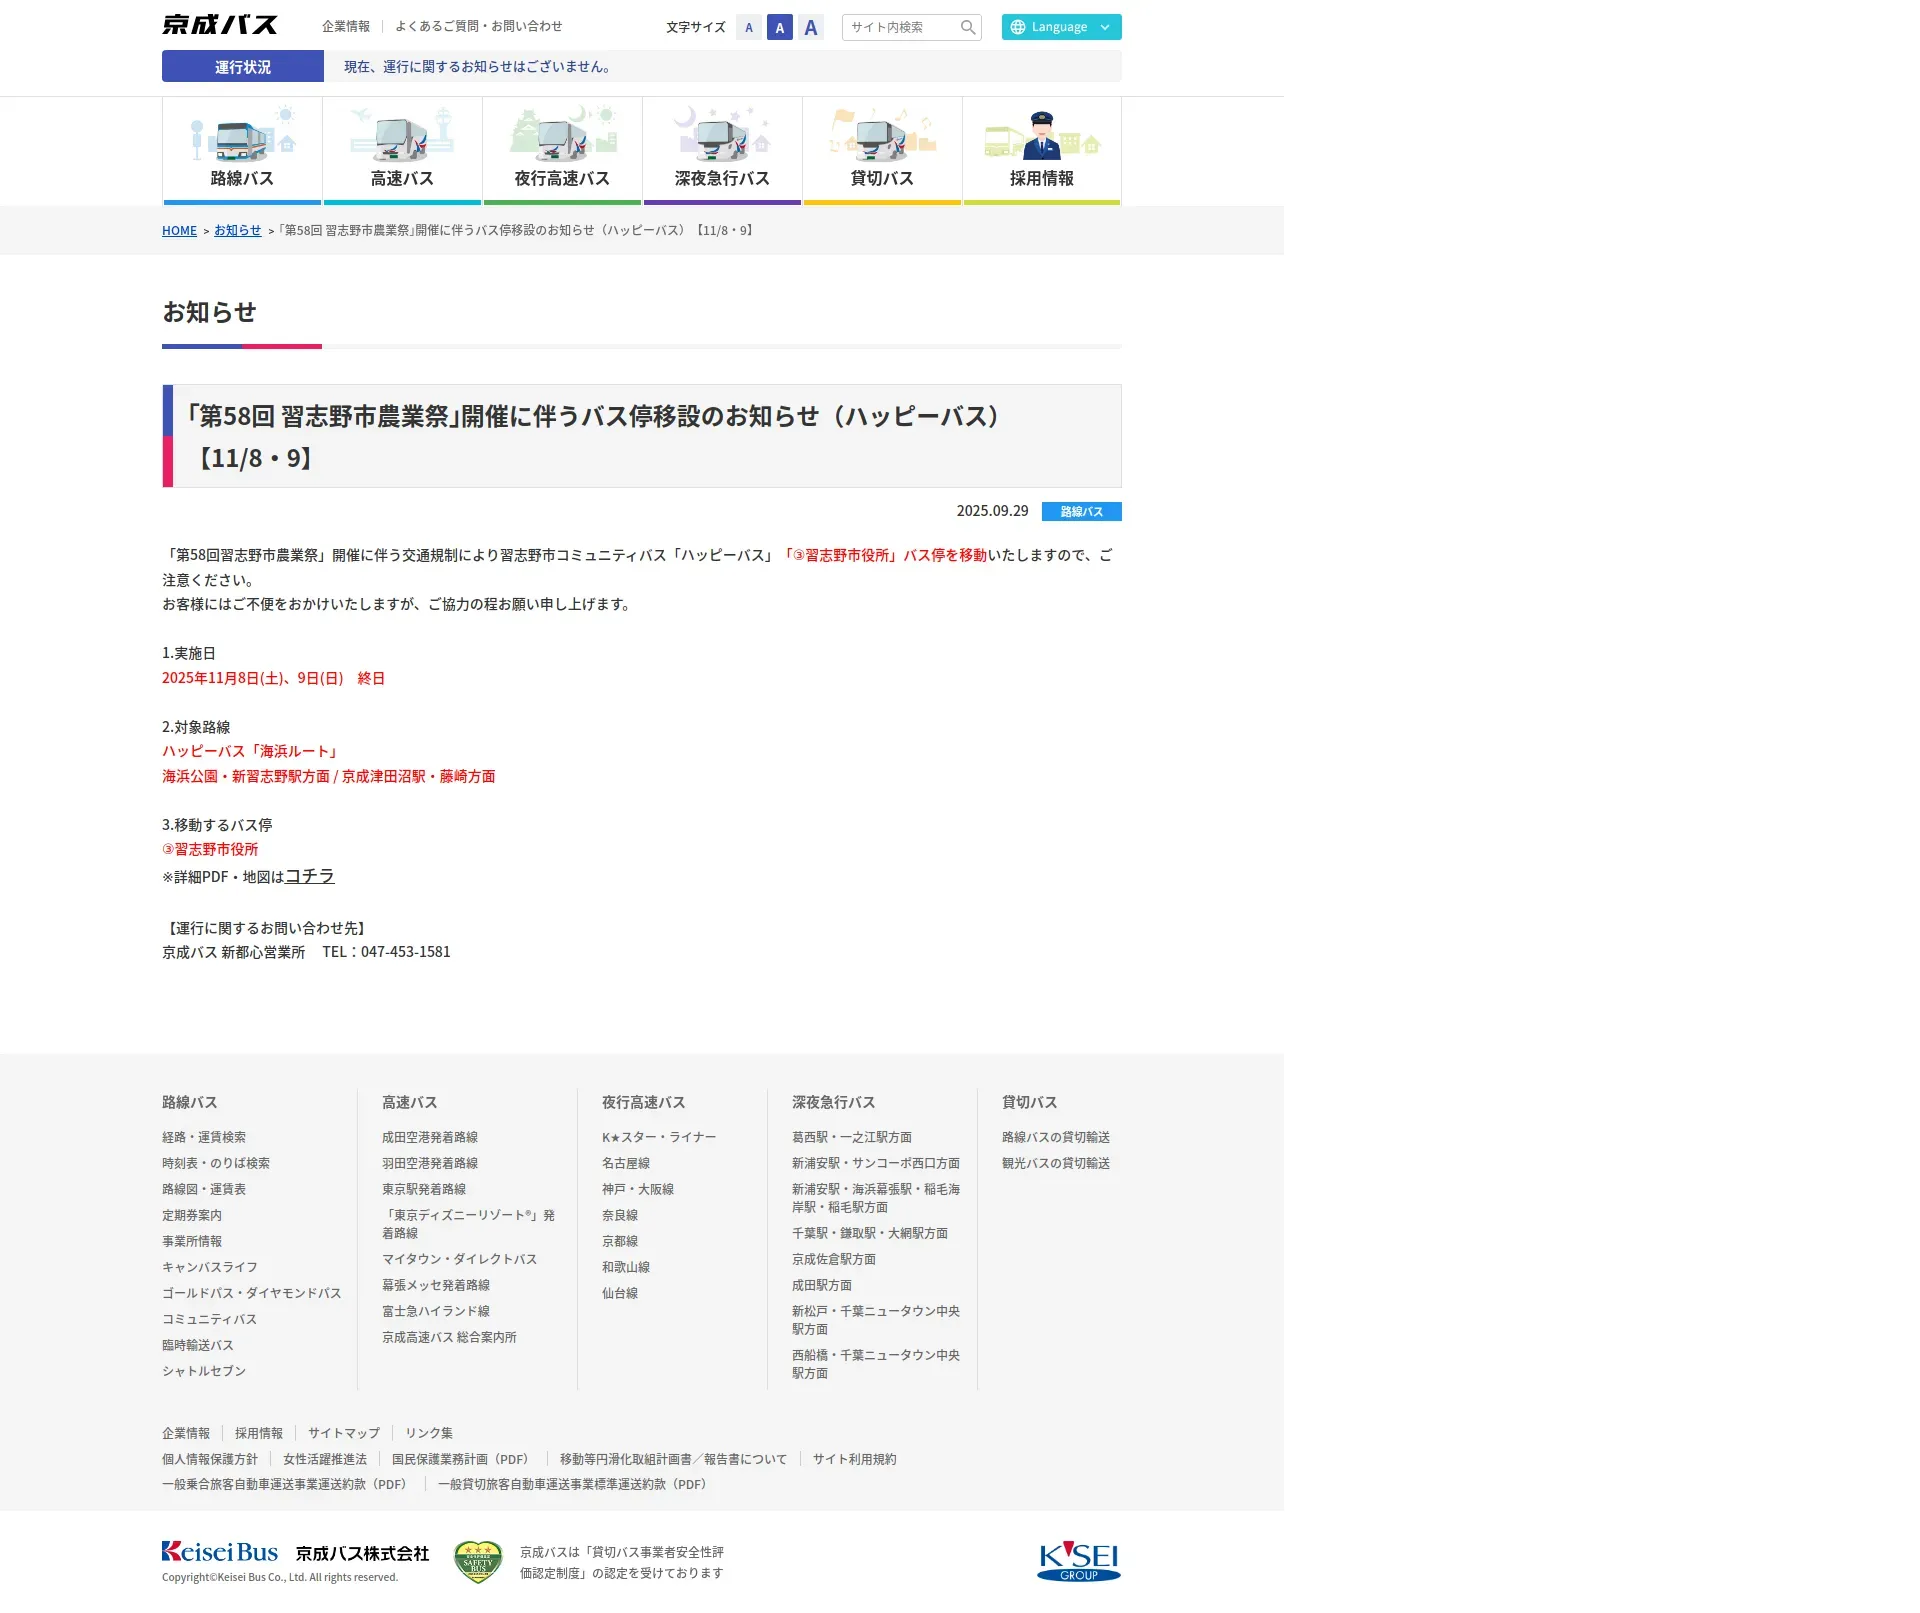The image size is (1920, 1613).
Task: Open the 高速バス airport bus icon
Action: [402, 138]
